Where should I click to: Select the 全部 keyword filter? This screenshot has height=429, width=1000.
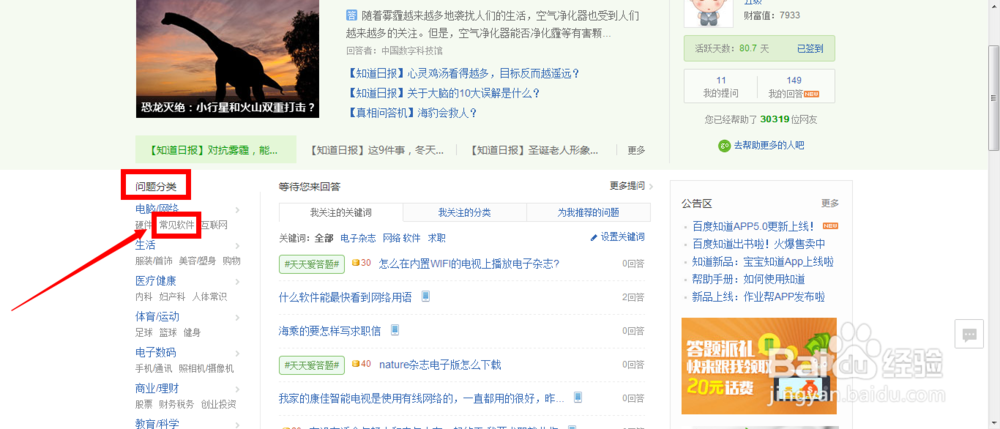click(324, 238)
